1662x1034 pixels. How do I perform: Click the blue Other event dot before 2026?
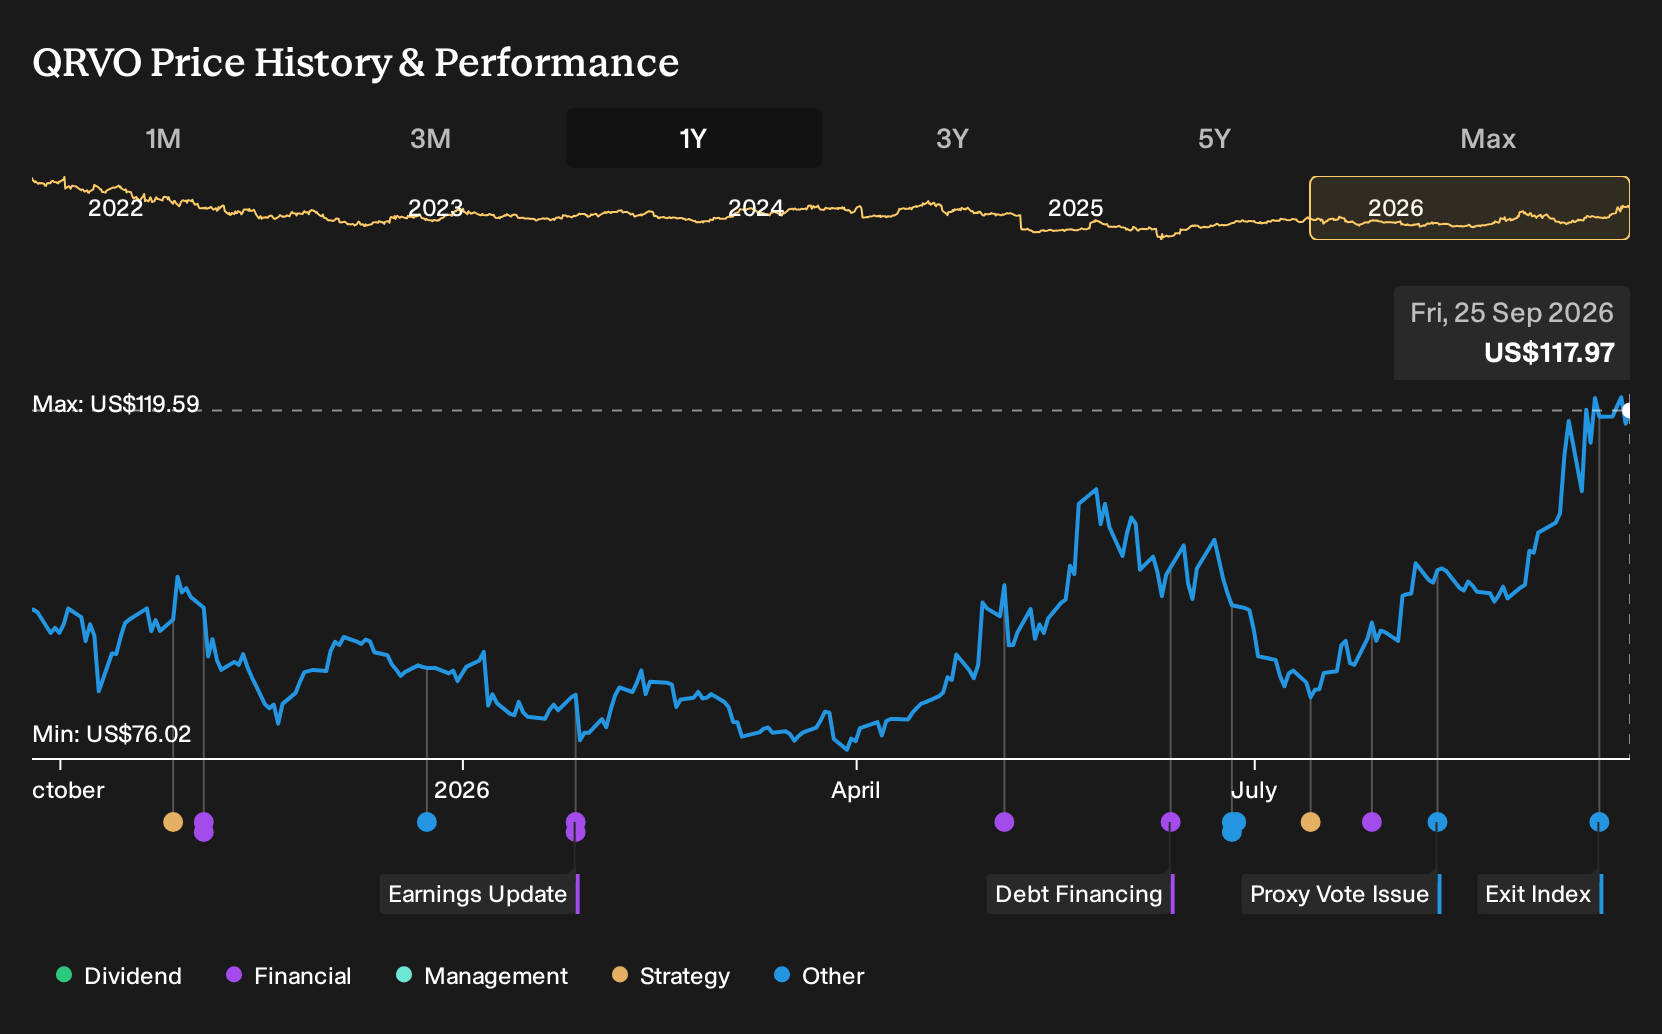(427, 822)
